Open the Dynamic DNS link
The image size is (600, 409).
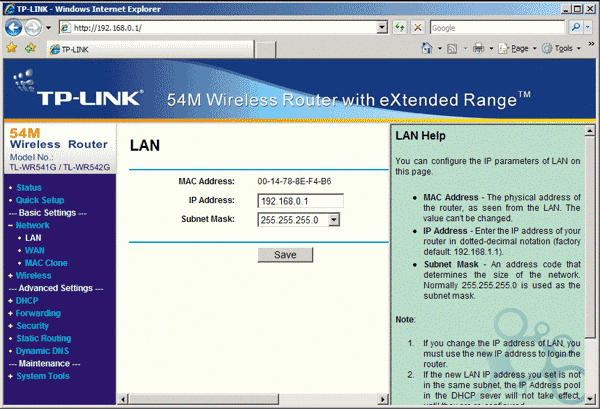coord(42,351)
